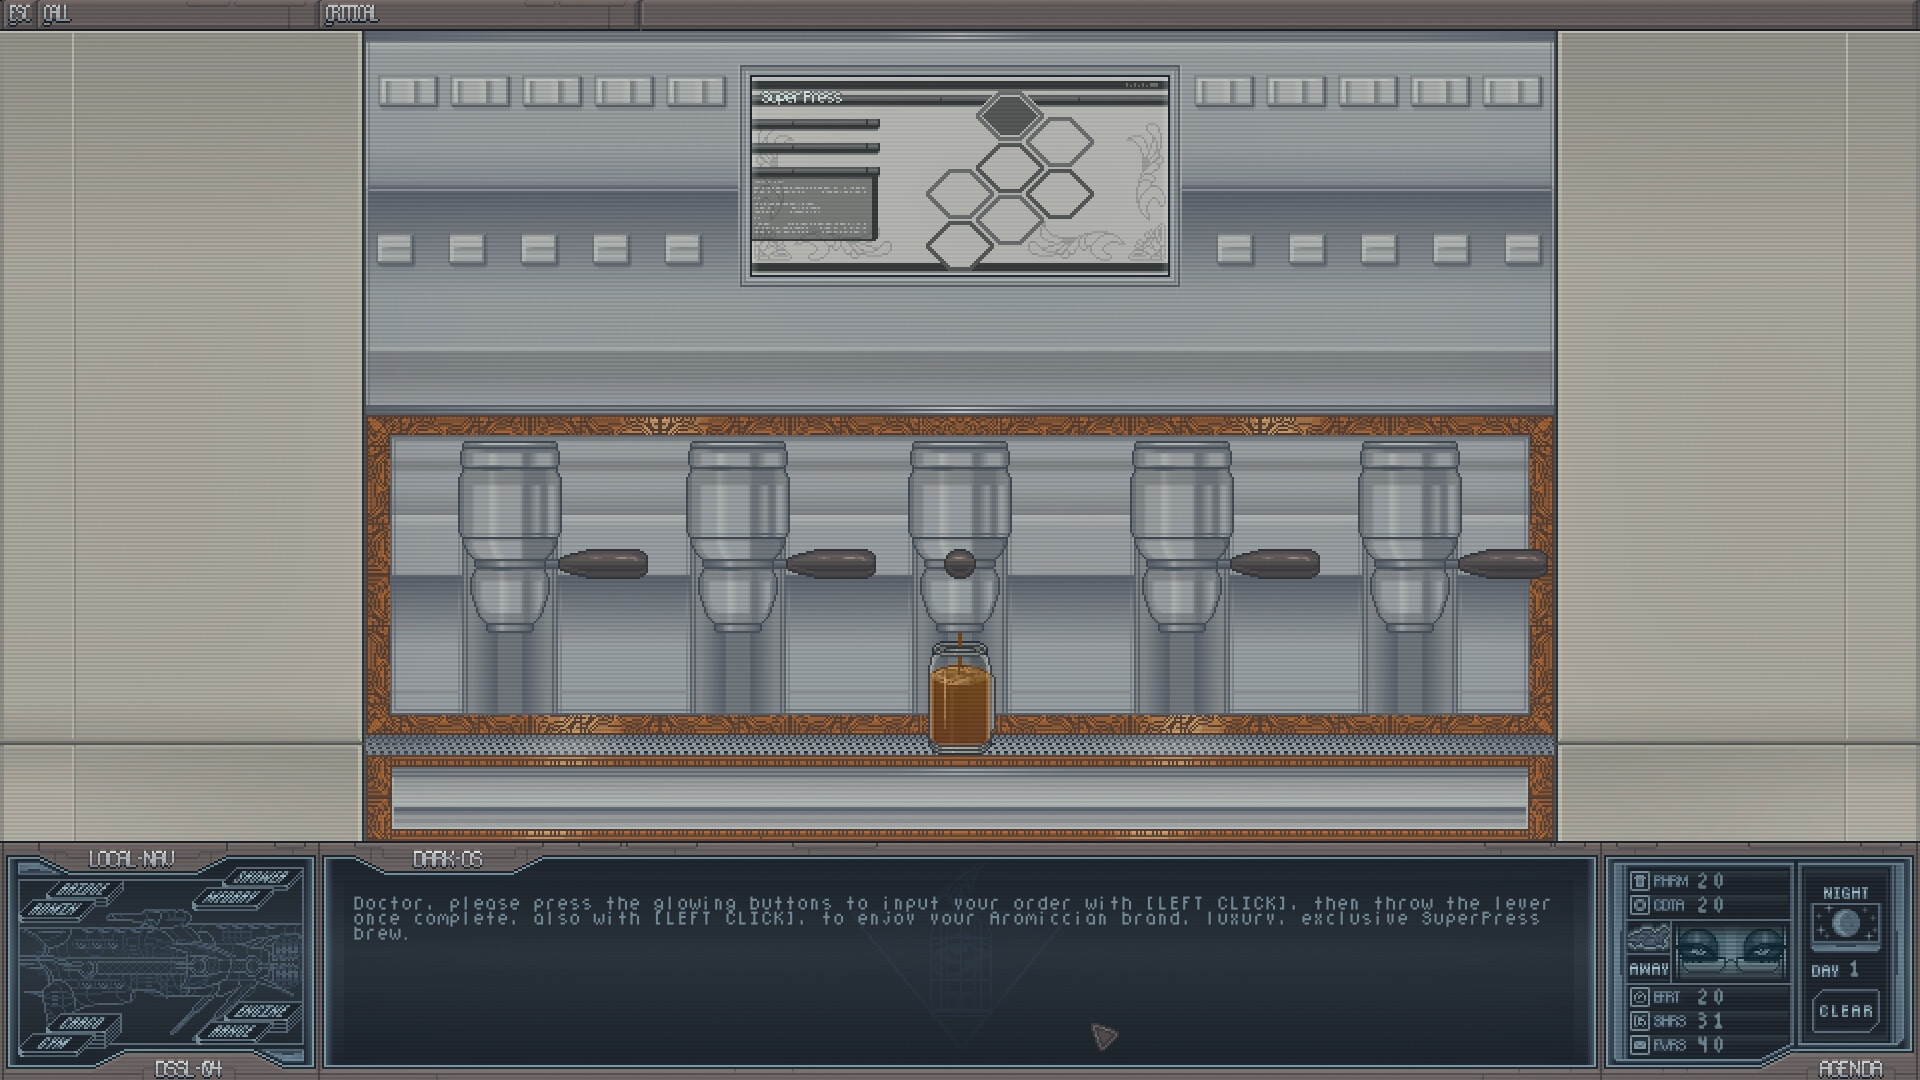Click the SHRS icon showing 31
1920x1080 pixels.
tap(1641, 1022)
